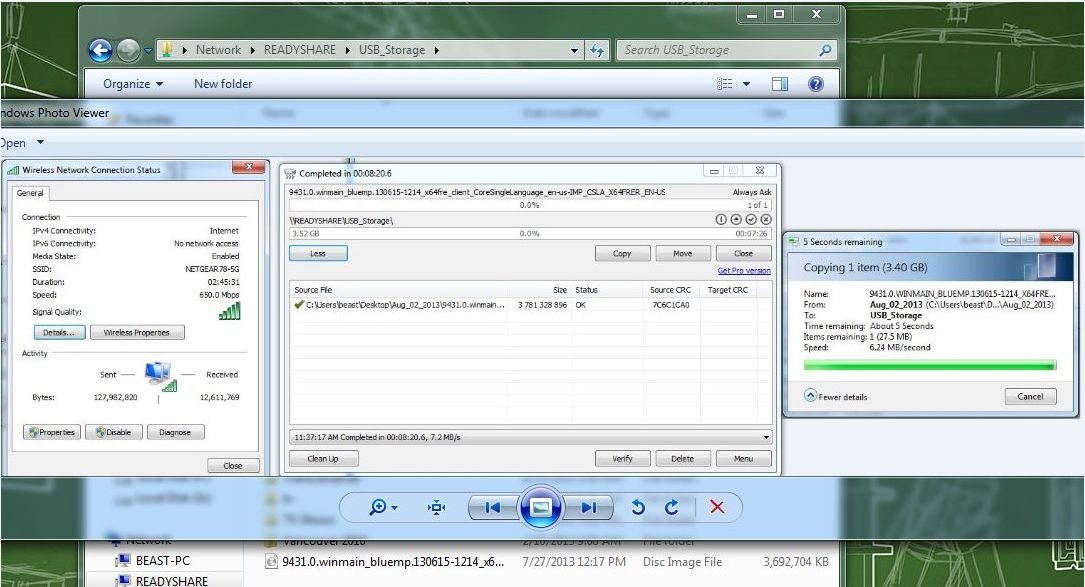Screen dimensions: 1085x587
Task: Open the Get Pro version link
Action: pos(744,271)
